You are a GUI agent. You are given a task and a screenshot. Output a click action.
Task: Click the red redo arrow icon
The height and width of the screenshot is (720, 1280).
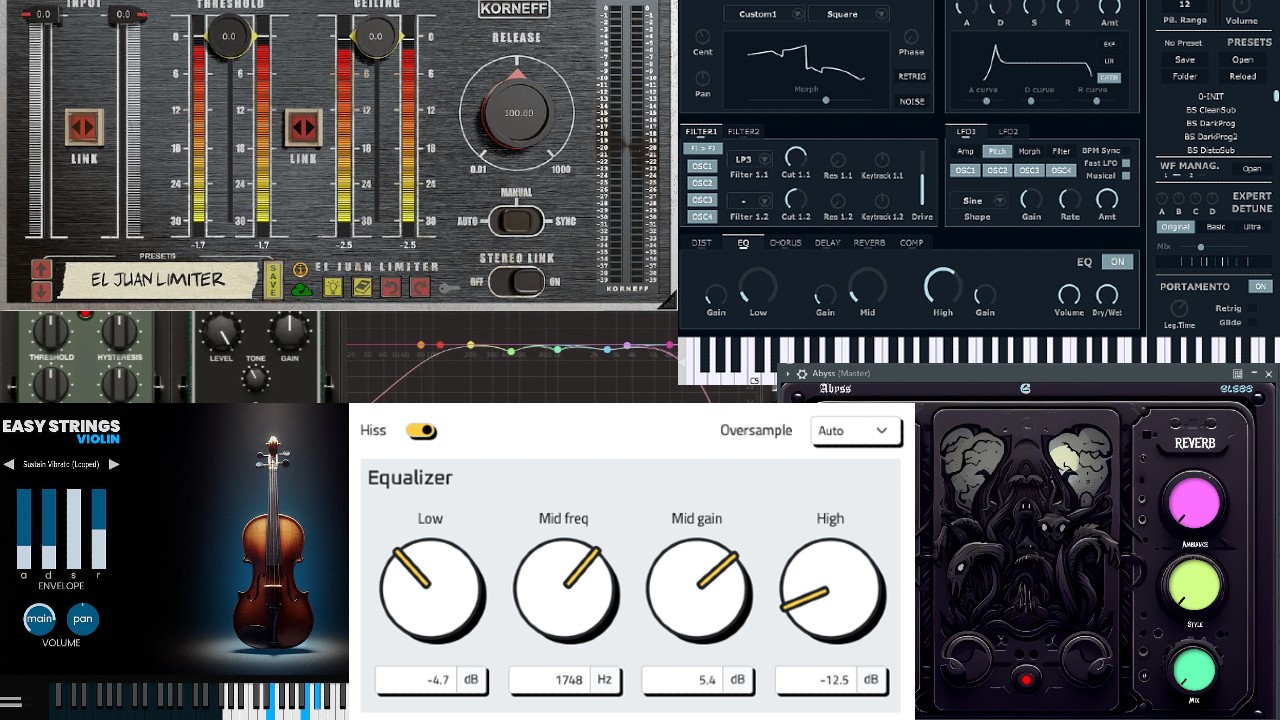[x=420, y=288]
